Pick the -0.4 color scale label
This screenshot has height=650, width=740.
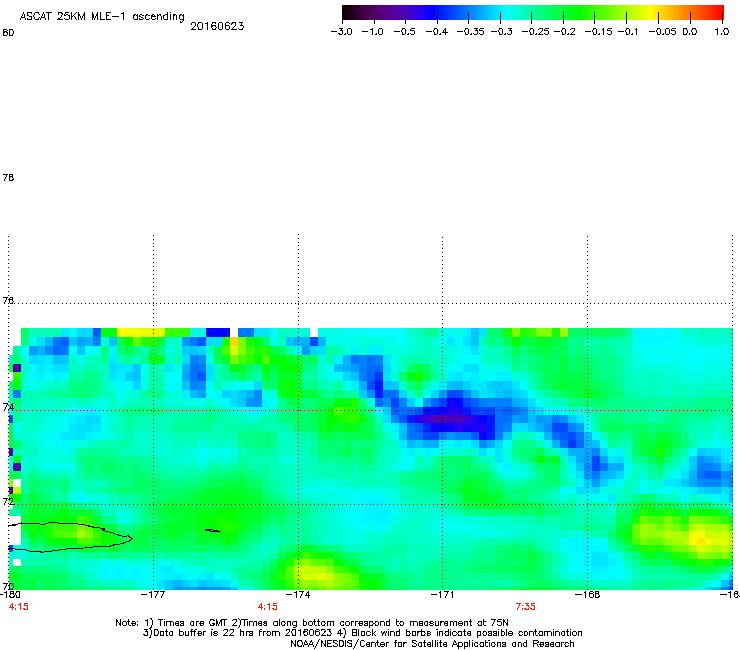pyautogui.click(x=437, y=32)
